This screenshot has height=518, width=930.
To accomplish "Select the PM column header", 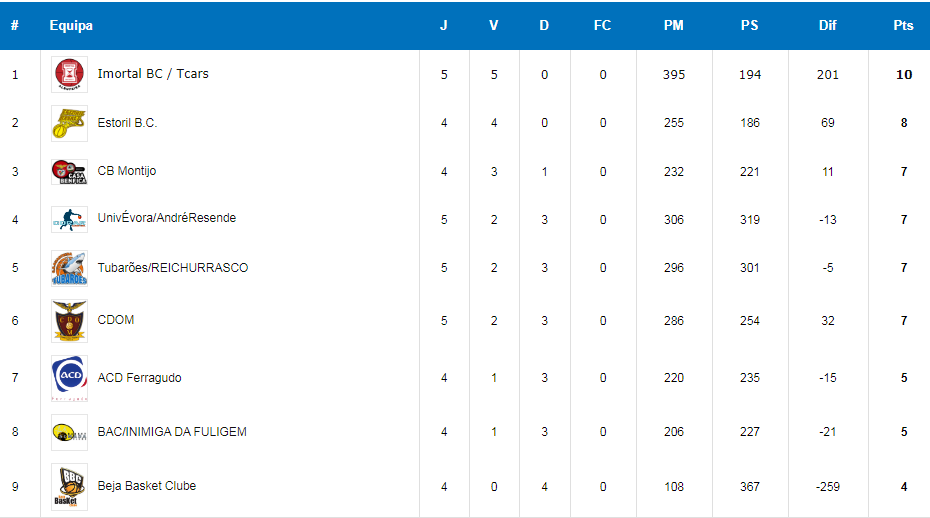I will click(674, 26).
